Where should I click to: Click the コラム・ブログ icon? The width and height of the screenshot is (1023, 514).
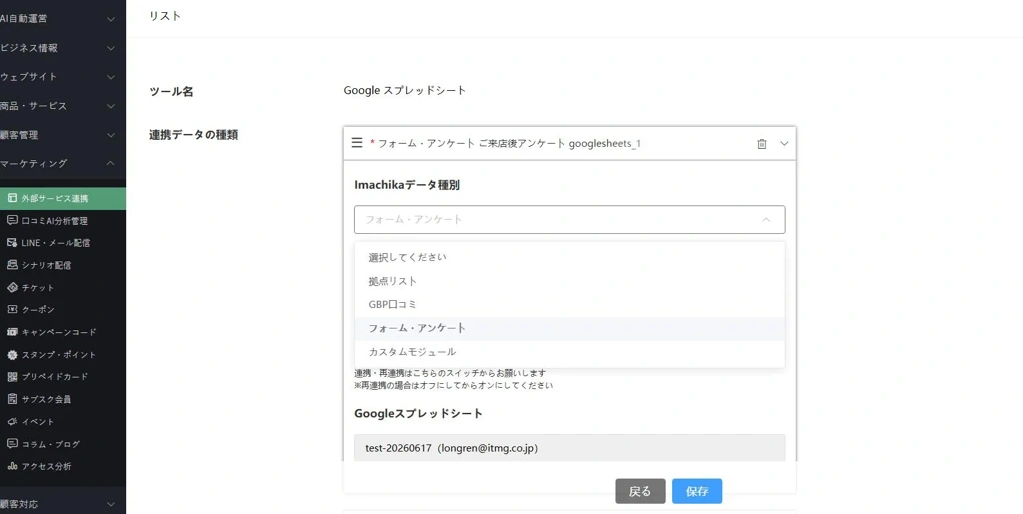12,444
